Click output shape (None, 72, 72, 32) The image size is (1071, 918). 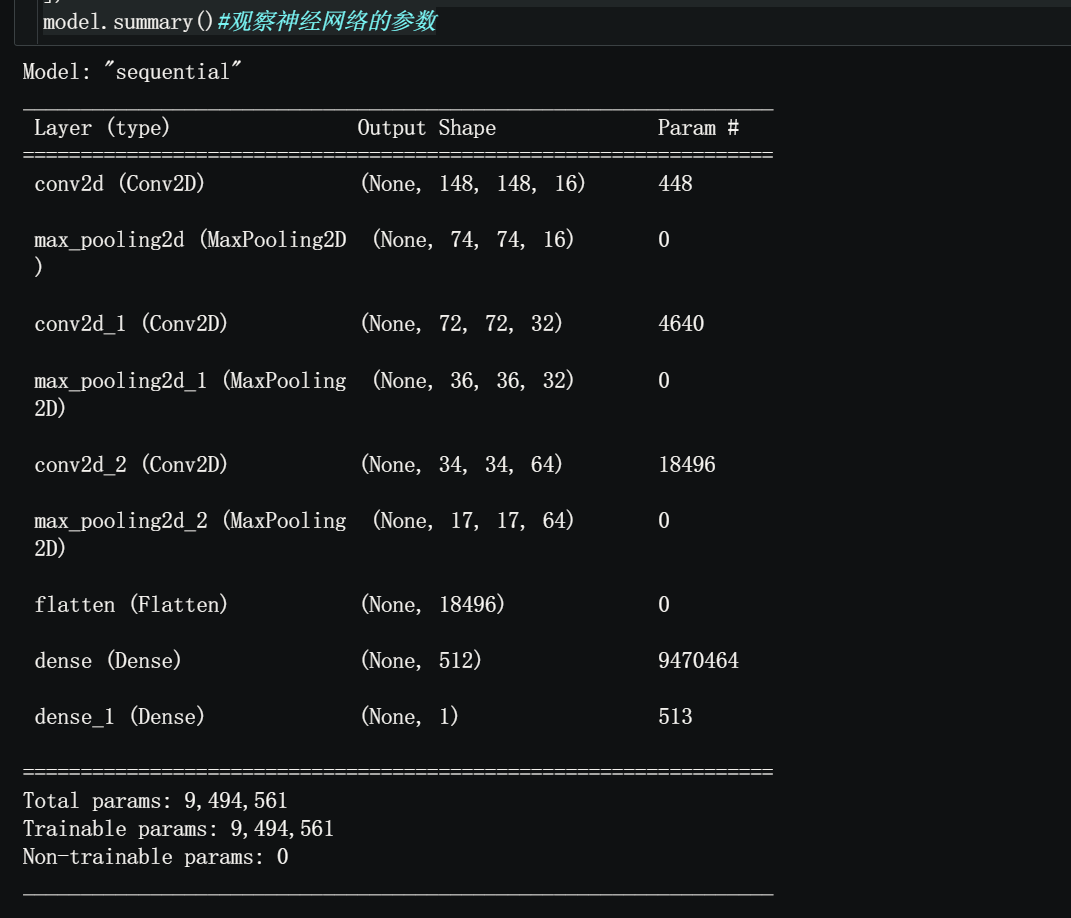click(x=461, y=324)
